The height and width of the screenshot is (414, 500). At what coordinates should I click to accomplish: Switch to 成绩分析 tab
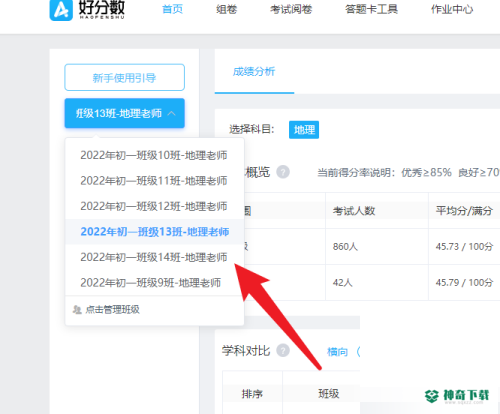pyautogui.click(x=254, y=71)
